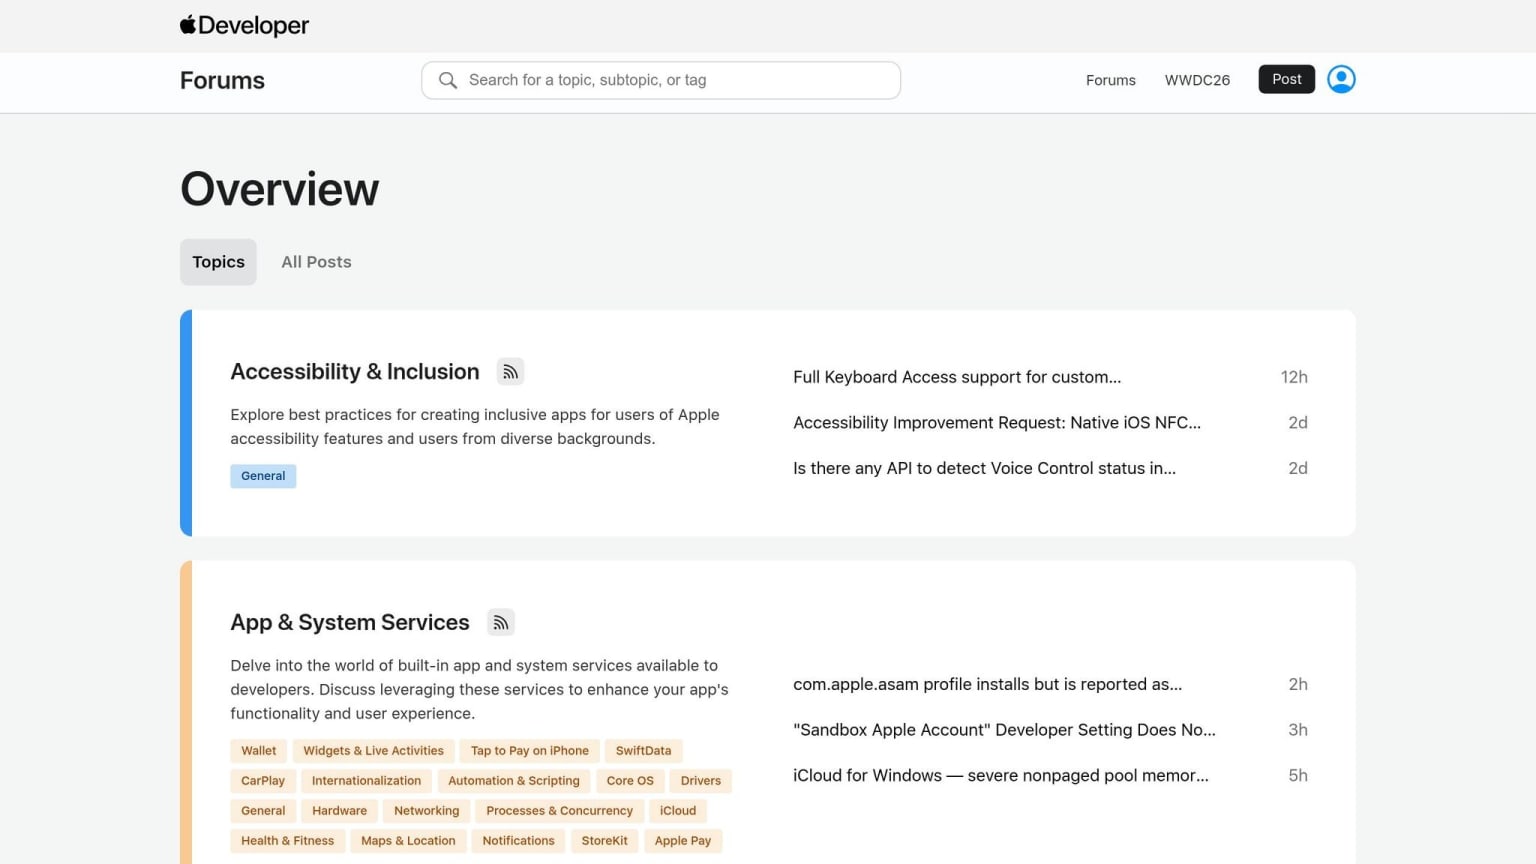Select the Widgets & Live Activities tag
This screenshot has height=864, width=1536.
point(373,751)
